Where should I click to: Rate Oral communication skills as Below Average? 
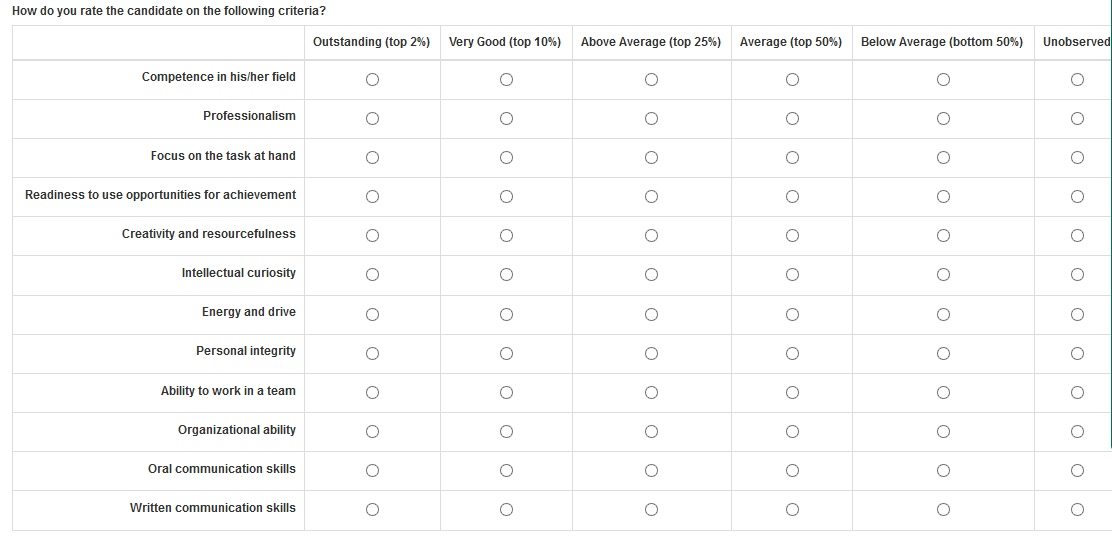click(943, 471)
